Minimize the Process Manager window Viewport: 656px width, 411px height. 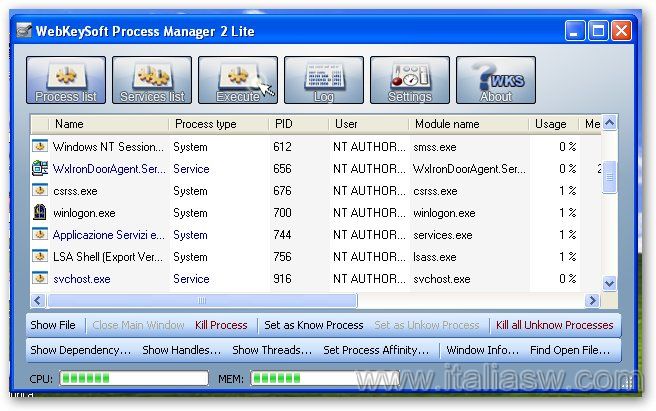(575, 31)
